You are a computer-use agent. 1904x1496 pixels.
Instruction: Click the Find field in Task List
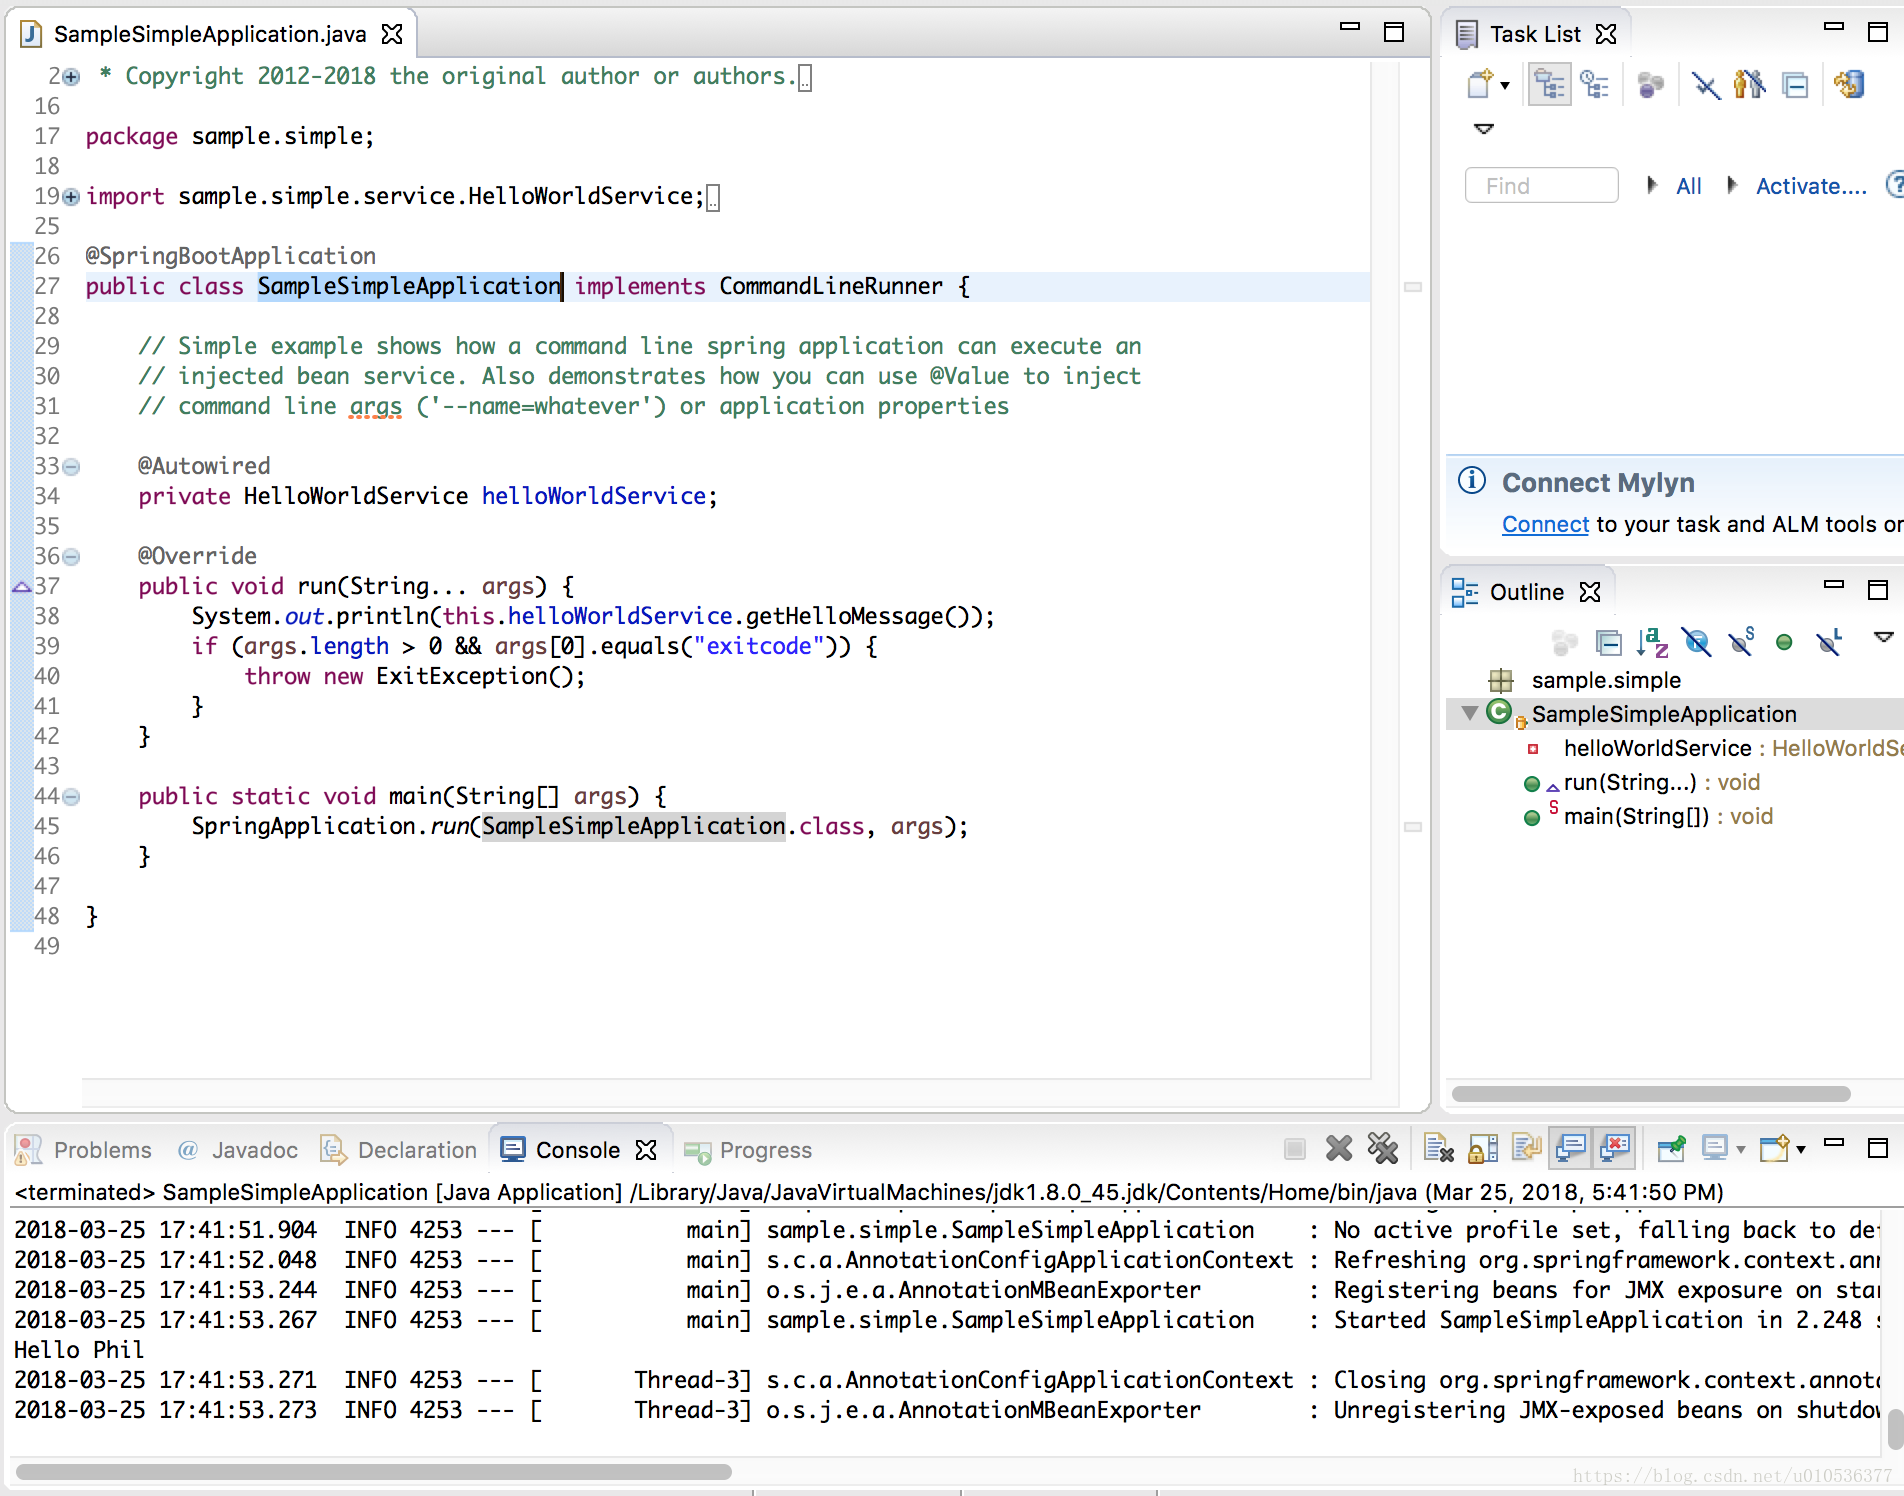pyautogui.click(x=1541, y=186)
